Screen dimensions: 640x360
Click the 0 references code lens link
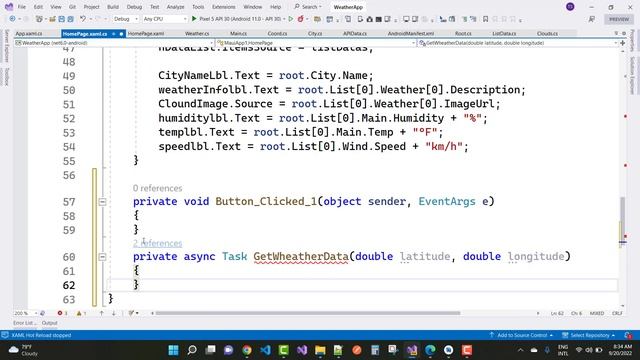click(158, 188)
